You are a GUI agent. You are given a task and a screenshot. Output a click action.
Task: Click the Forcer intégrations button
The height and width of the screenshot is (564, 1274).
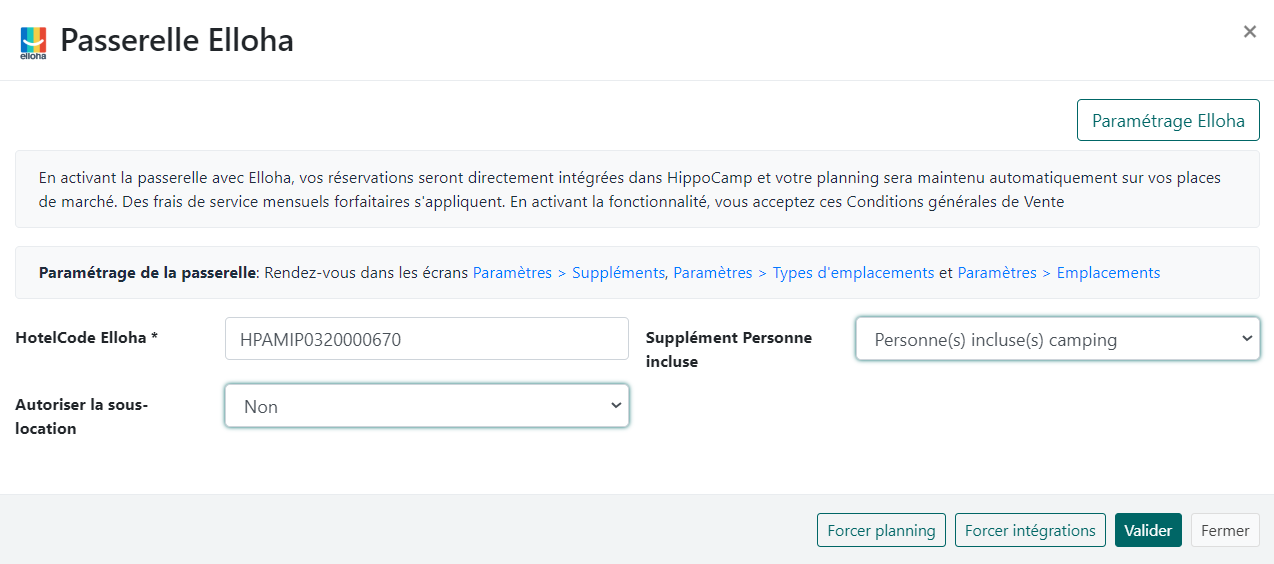[x=1029, y=530]
